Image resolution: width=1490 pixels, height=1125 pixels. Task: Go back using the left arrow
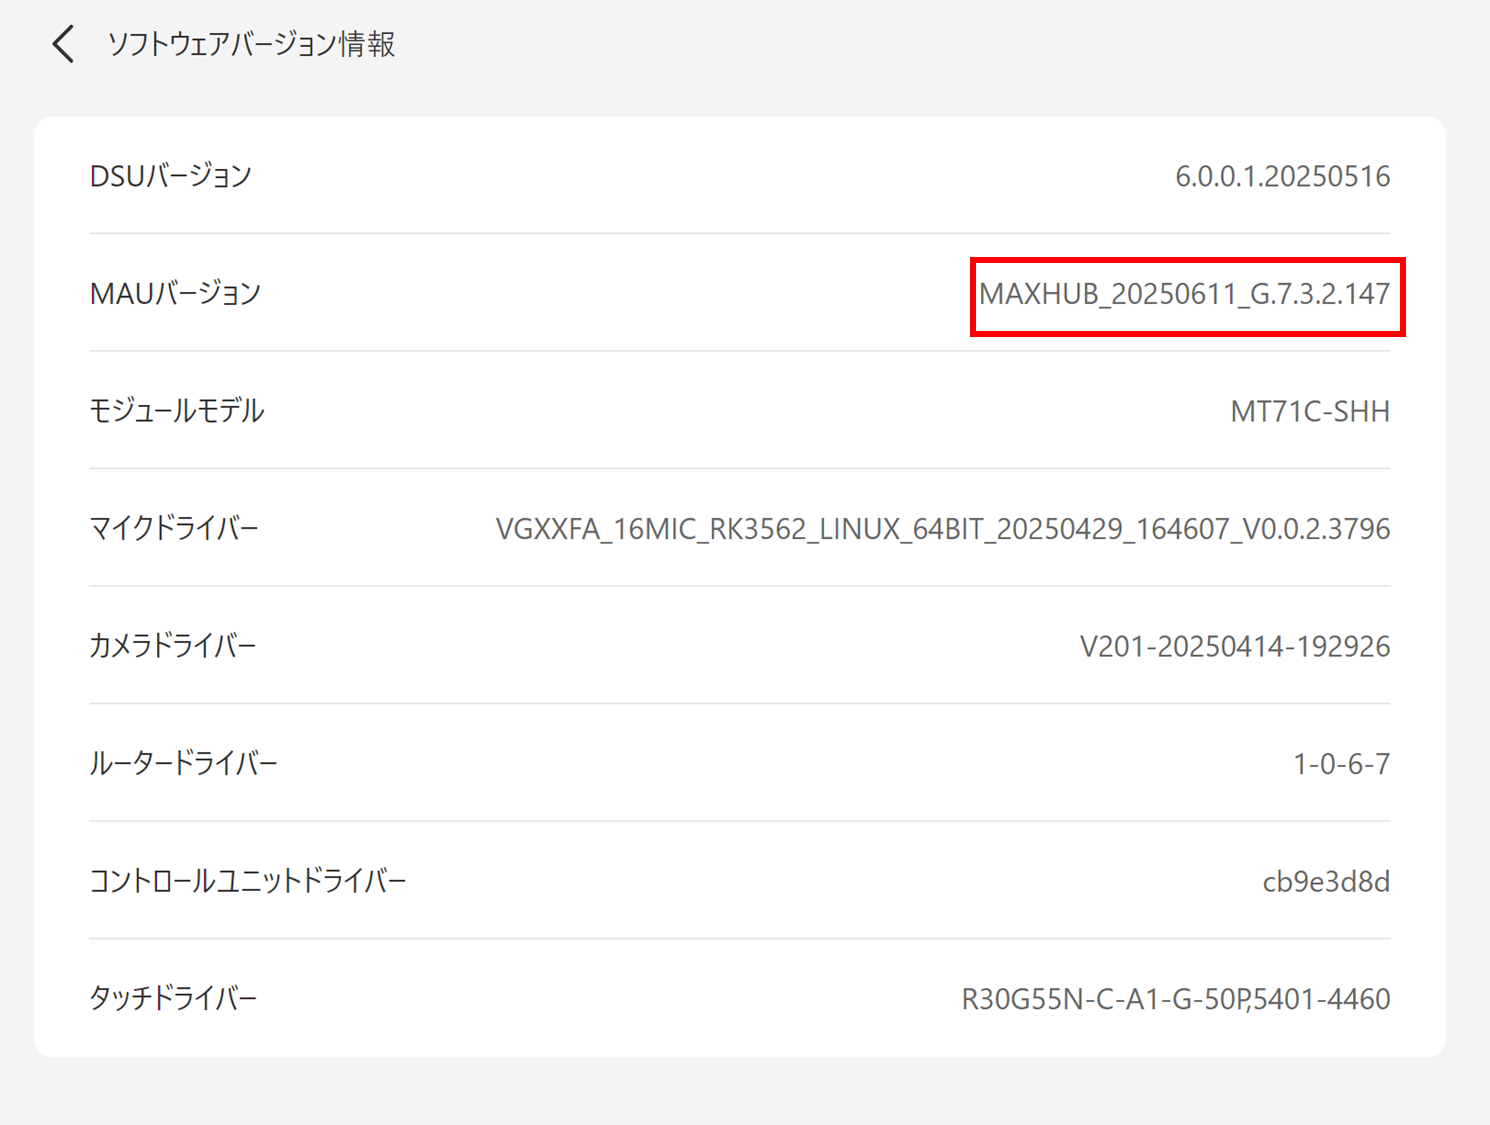click(63, 44)
